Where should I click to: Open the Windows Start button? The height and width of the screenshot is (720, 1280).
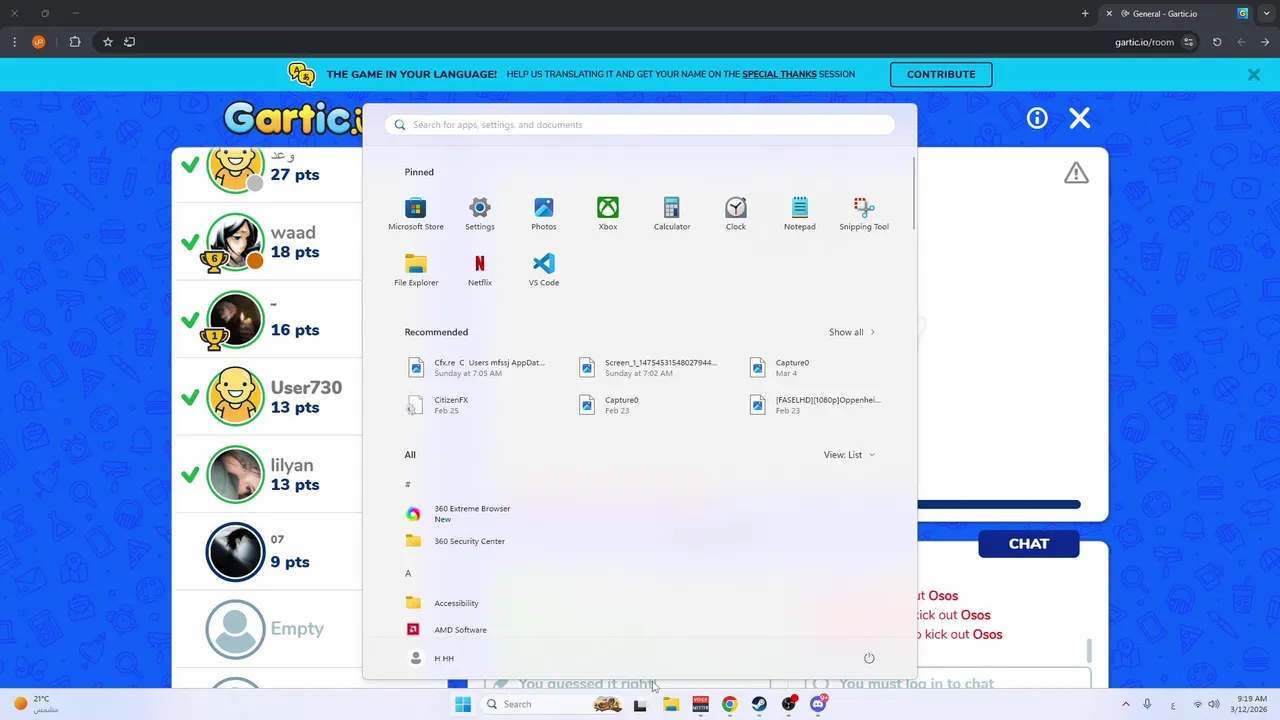(x=463, y=704)
